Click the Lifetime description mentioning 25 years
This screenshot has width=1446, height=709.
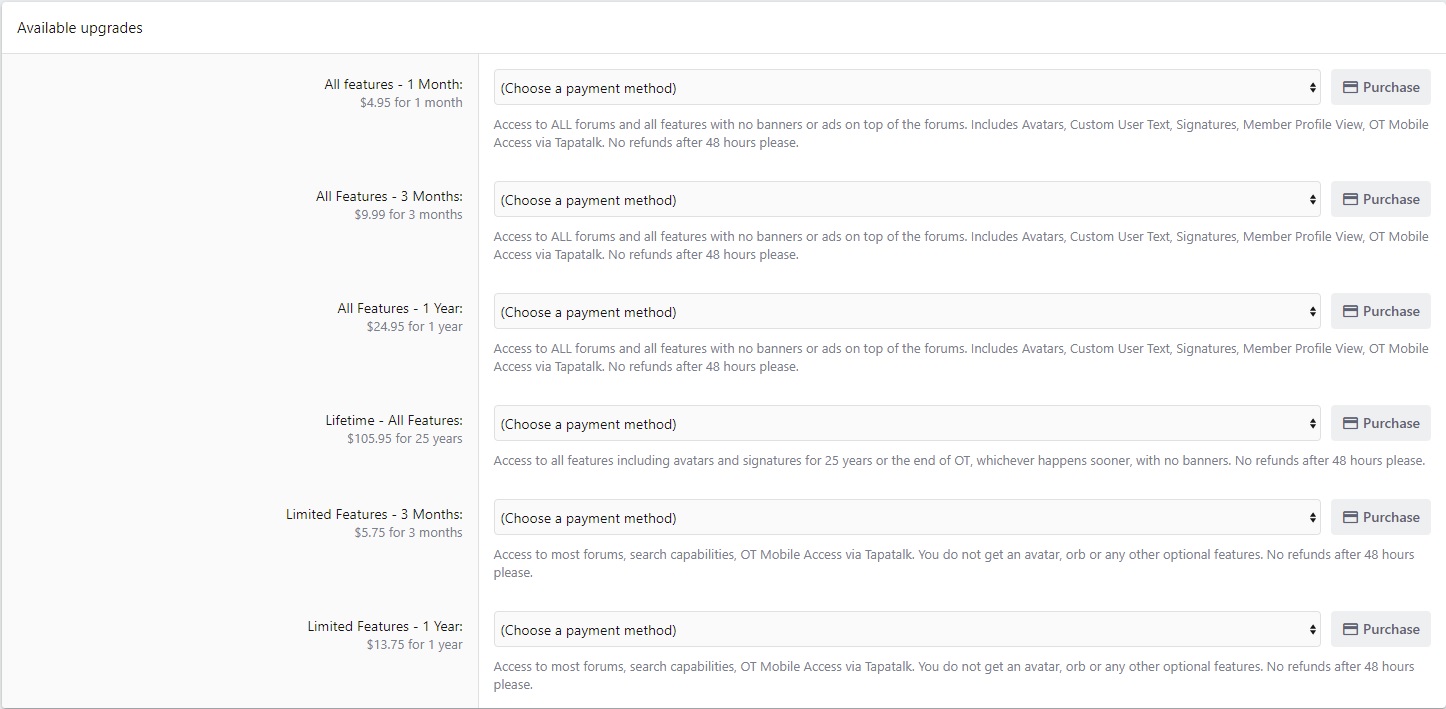click(959, 461)
